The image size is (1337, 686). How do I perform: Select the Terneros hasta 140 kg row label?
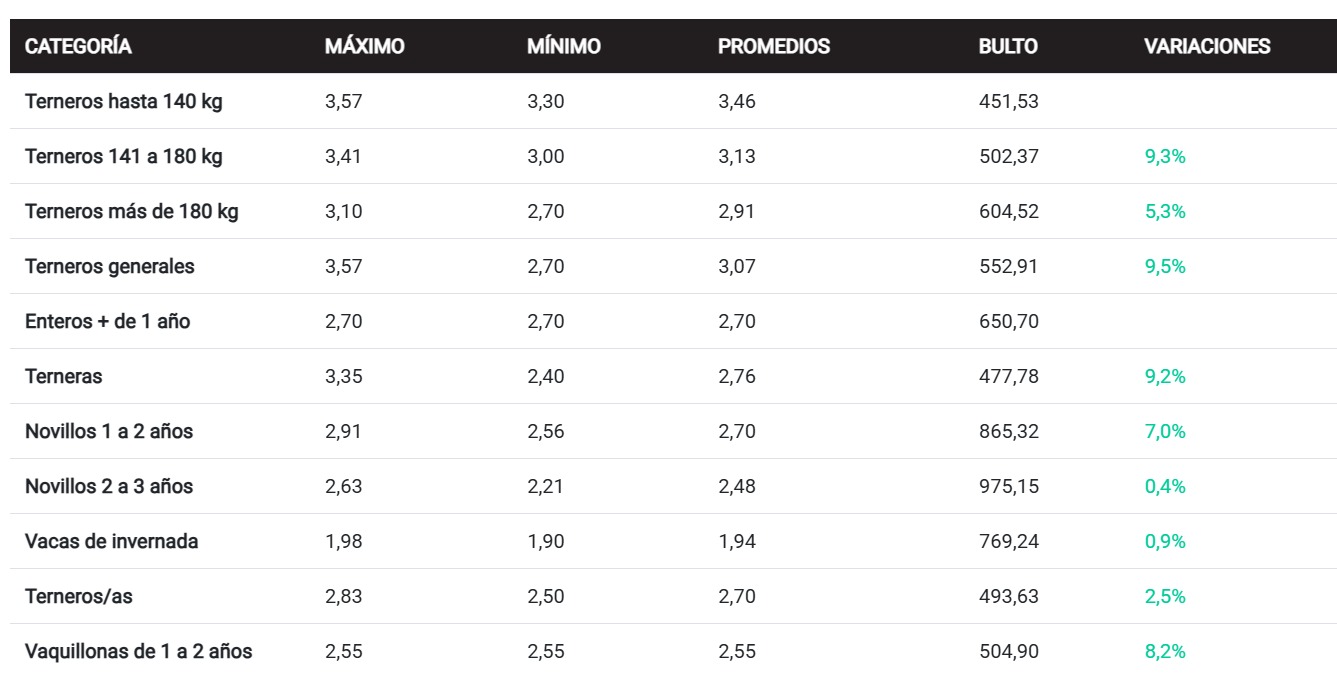124,102
